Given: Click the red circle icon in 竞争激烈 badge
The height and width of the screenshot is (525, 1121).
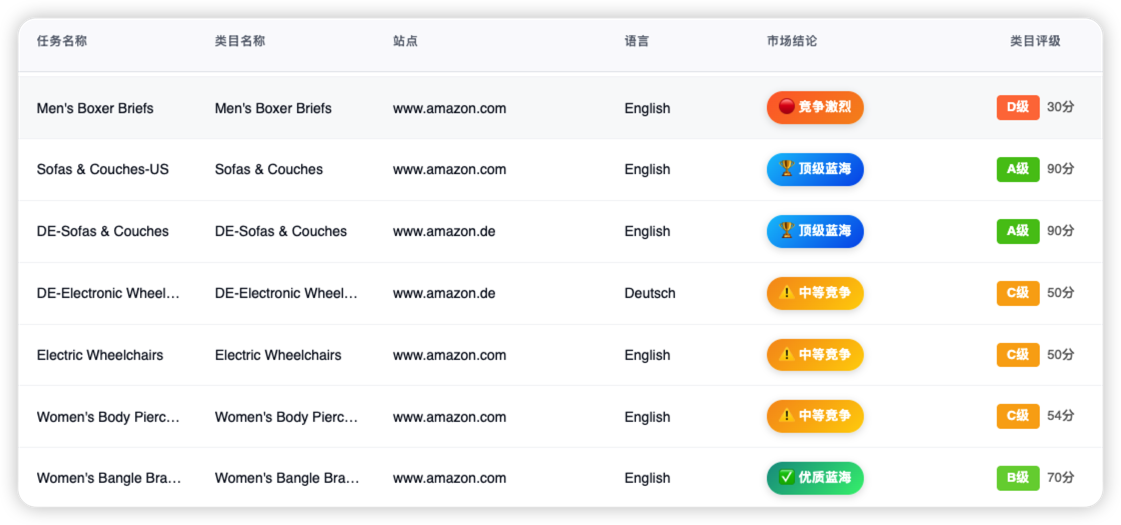Looking at the screenshot, I should (786, 107).
